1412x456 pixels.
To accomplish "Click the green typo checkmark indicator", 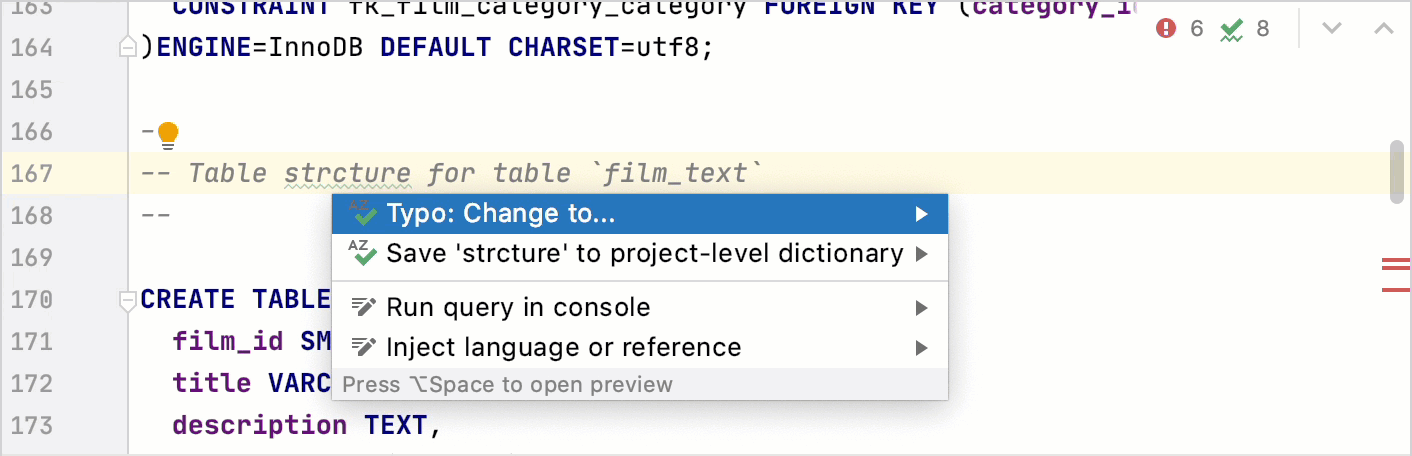I will click(x=1231, y=29).
